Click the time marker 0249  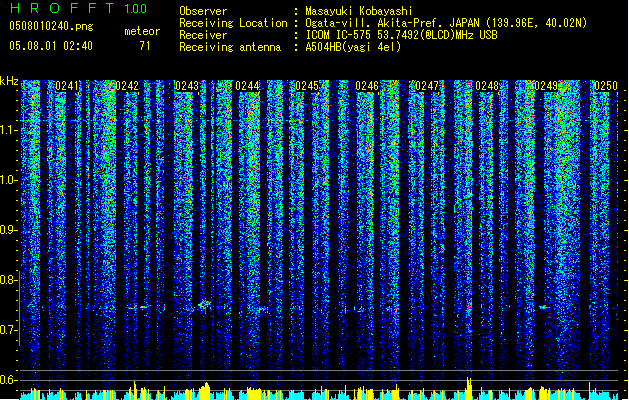[546, 86]
